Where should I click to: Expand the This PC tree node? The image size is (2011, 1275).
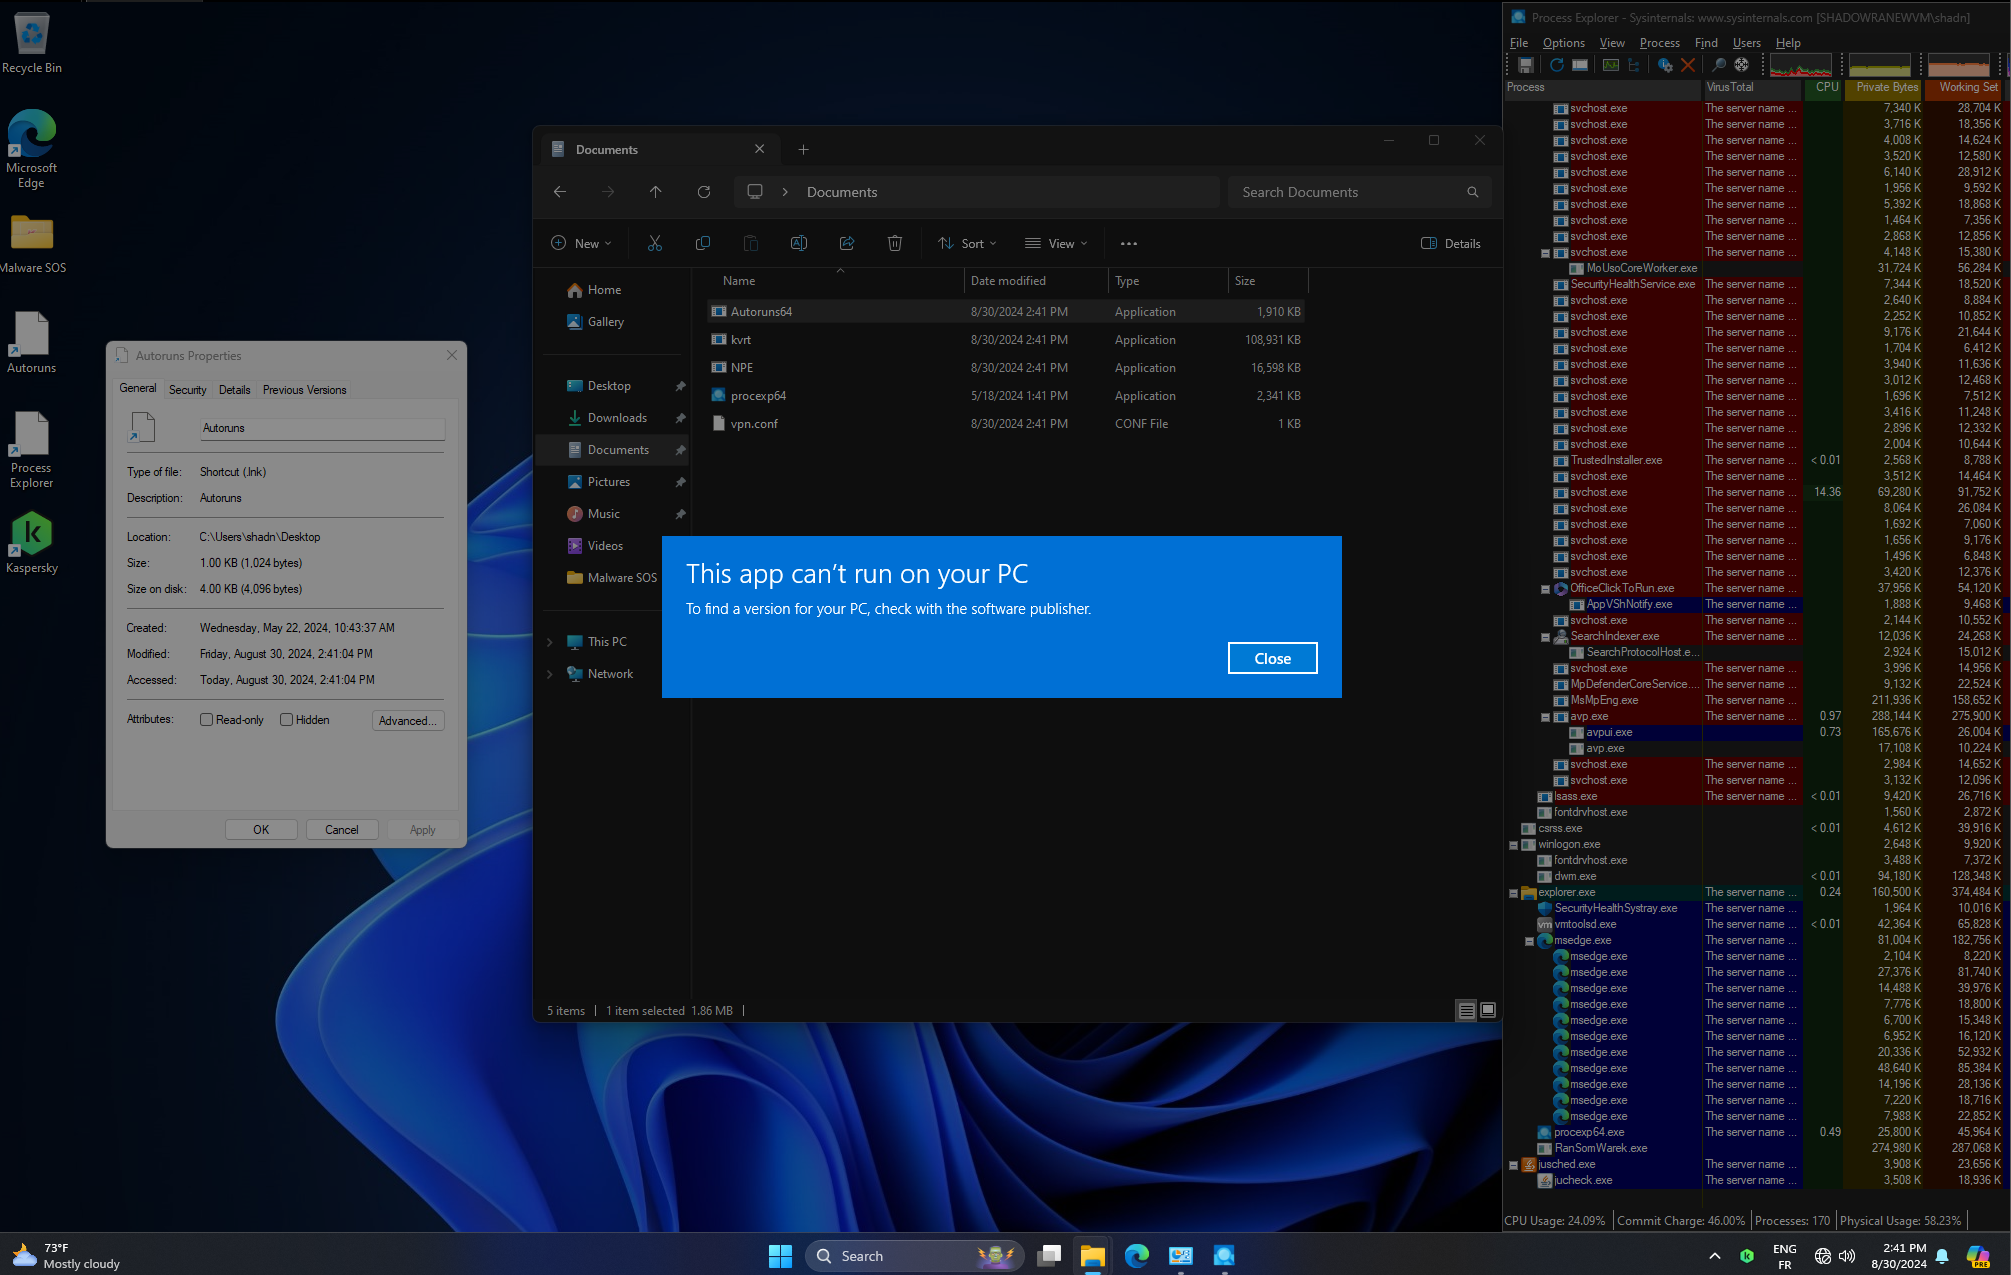click(549, 642)
